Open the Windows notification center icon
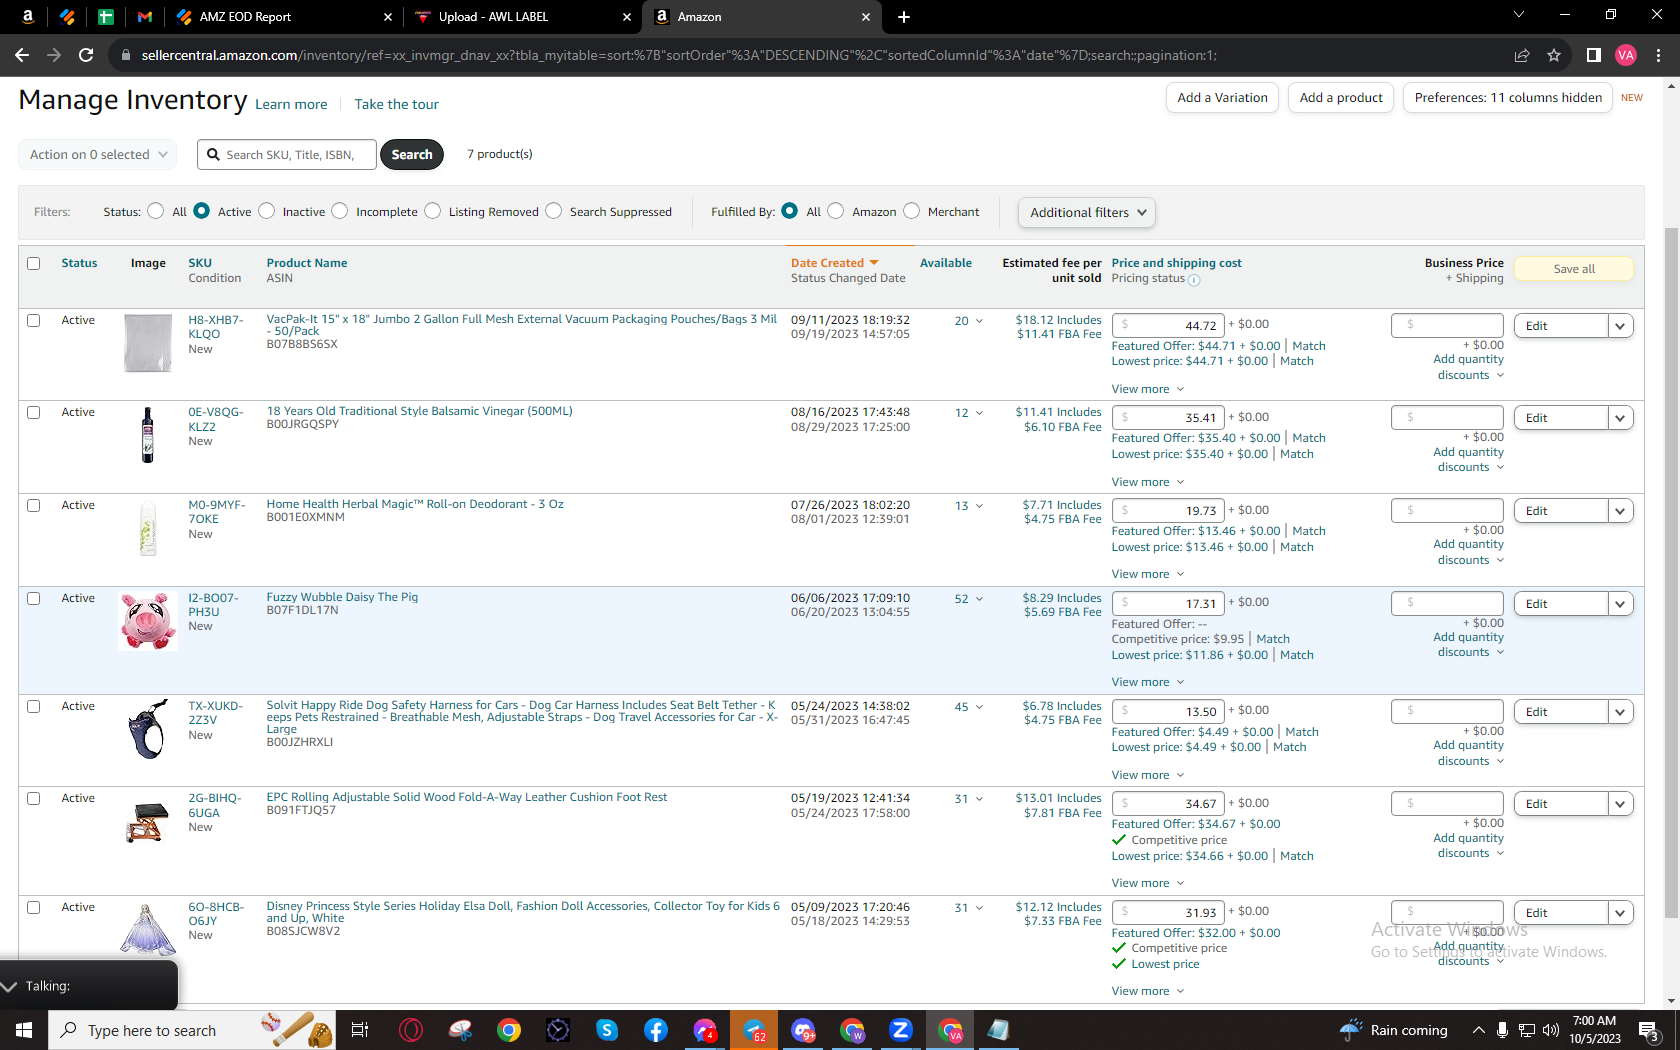 click(1649, 1030)
